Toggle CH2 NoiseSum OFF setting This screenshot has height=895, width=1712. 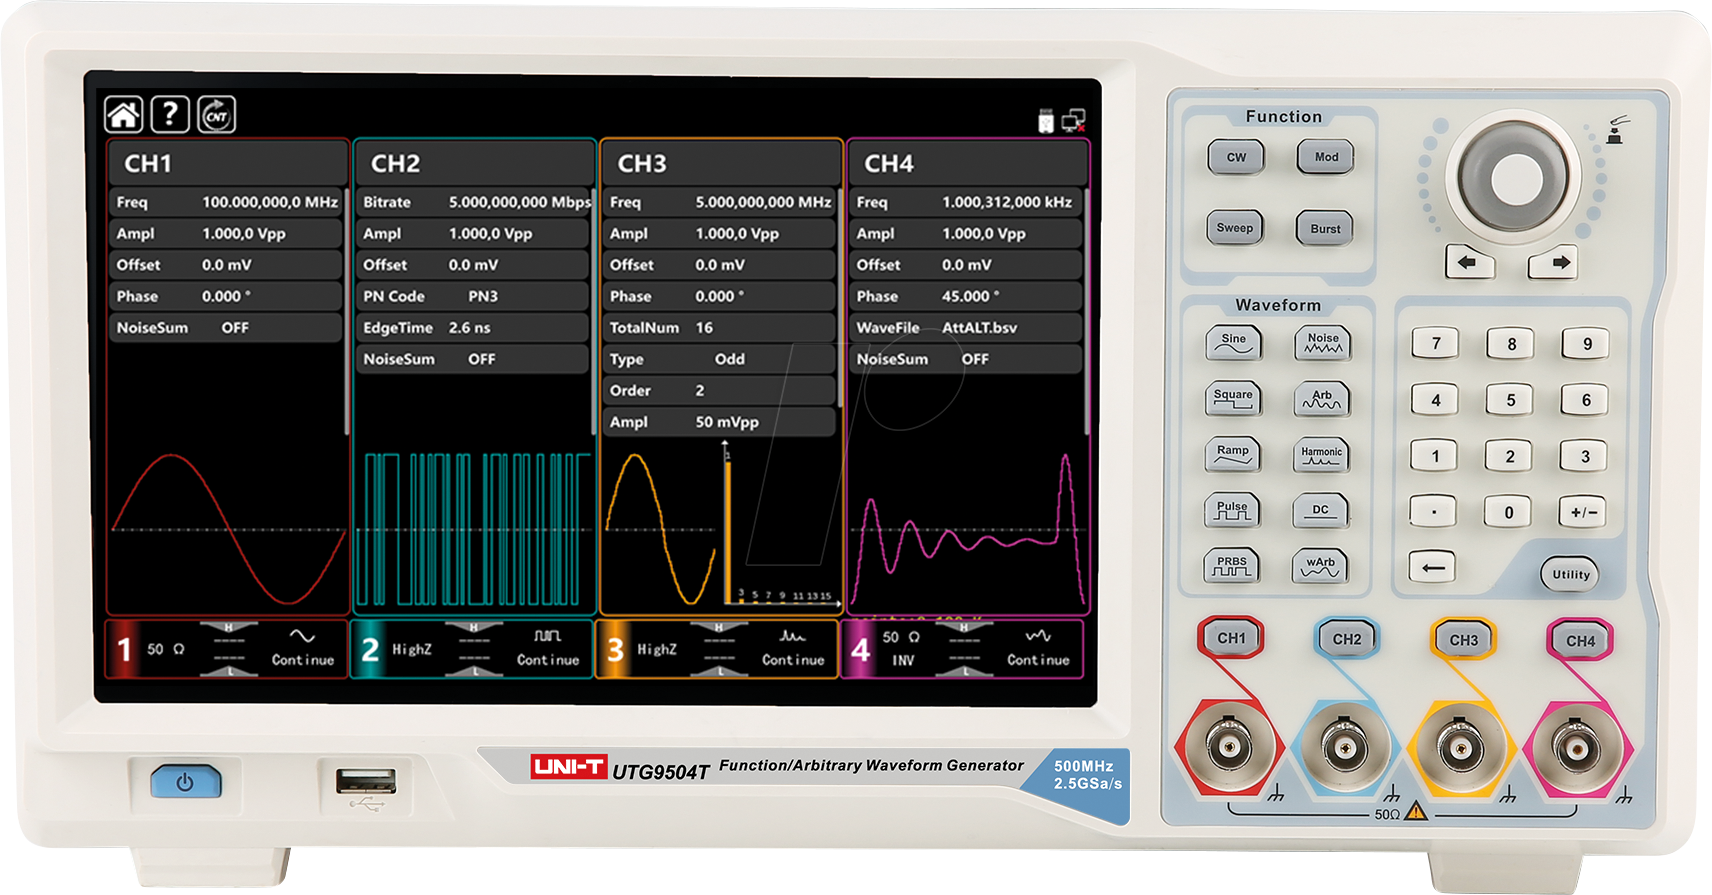[x=472, y=359]
